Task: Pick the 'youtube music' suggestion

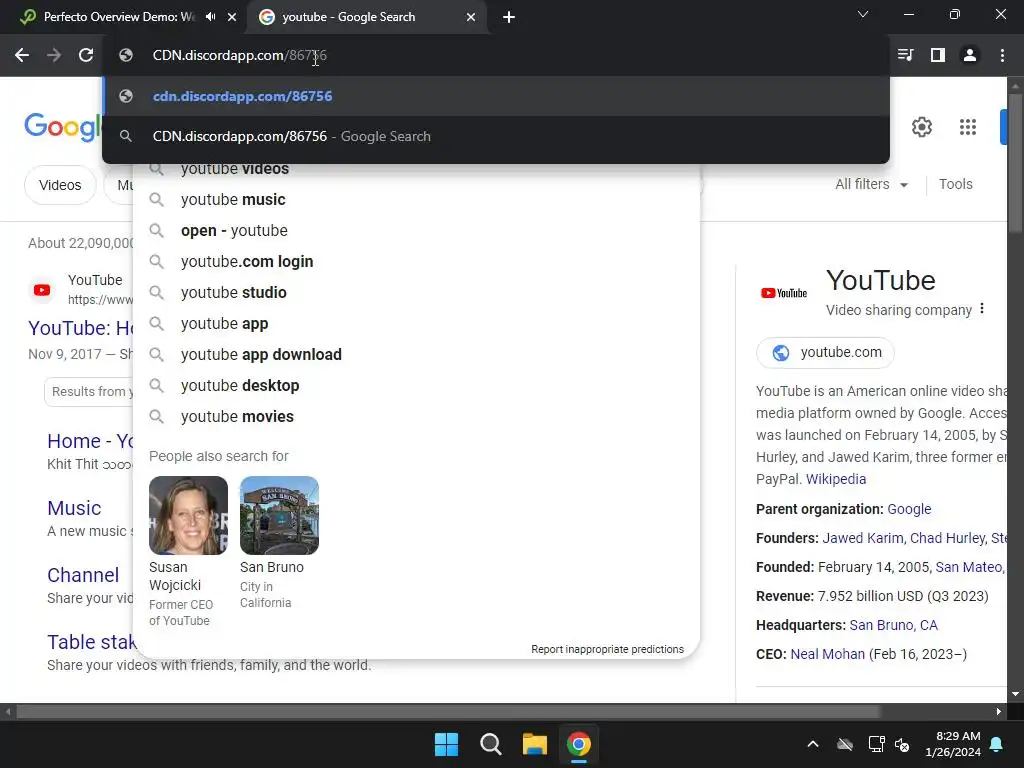Action: (x=416, y=199)
